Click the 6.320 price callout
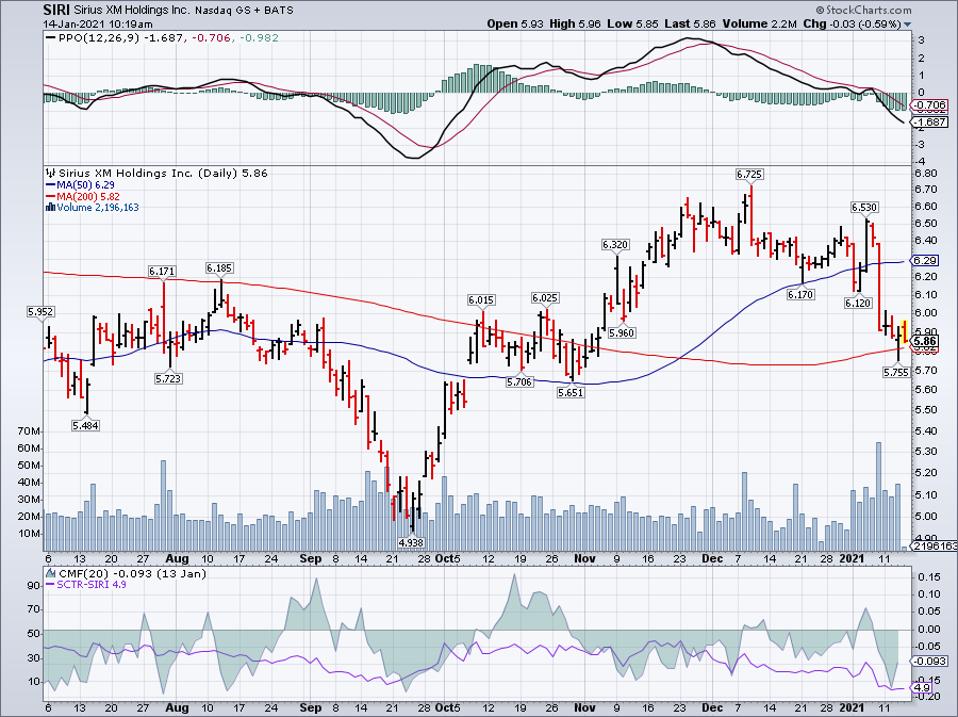Screen dimensions: 958x717 pyautogui.click(x=615, y=245)
